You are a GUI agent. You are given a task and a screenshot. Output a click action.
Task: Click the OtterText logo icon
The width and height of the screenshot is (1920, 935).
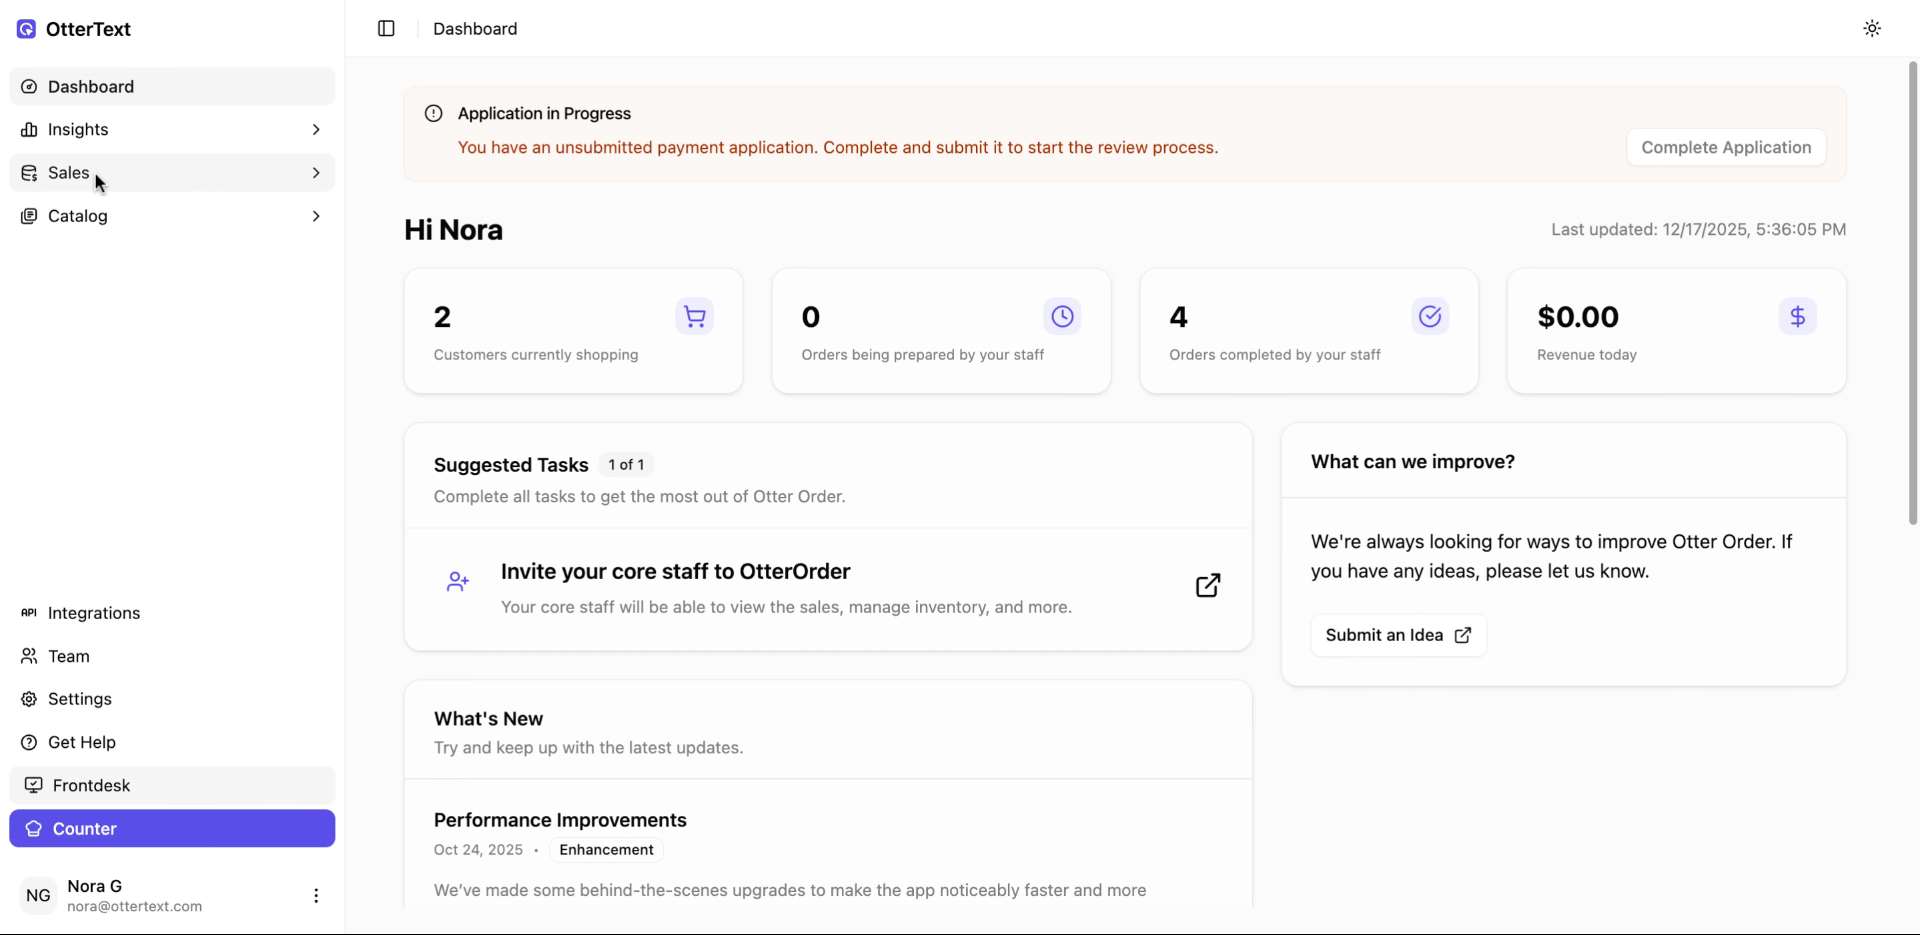click(27, 29)
